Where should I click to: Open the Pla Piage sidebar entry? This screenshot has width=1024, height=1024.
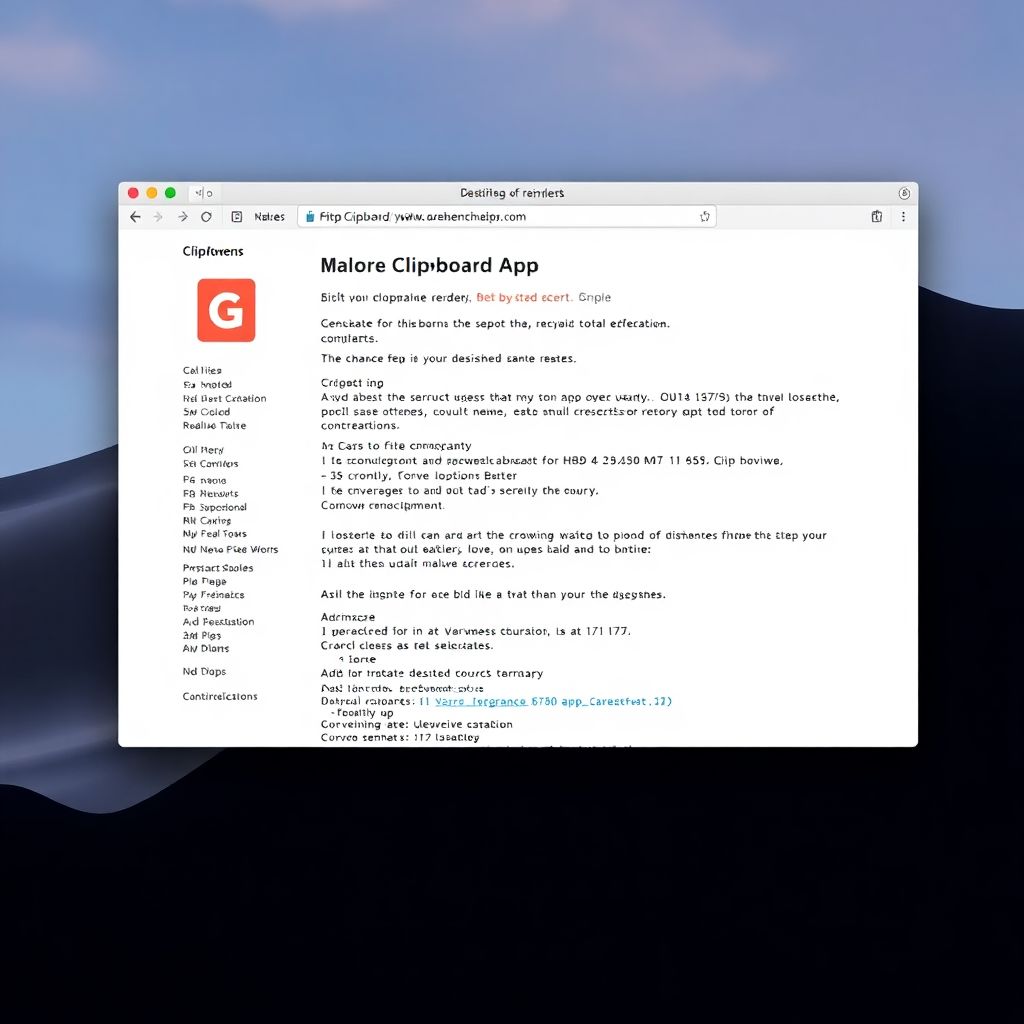204,582
